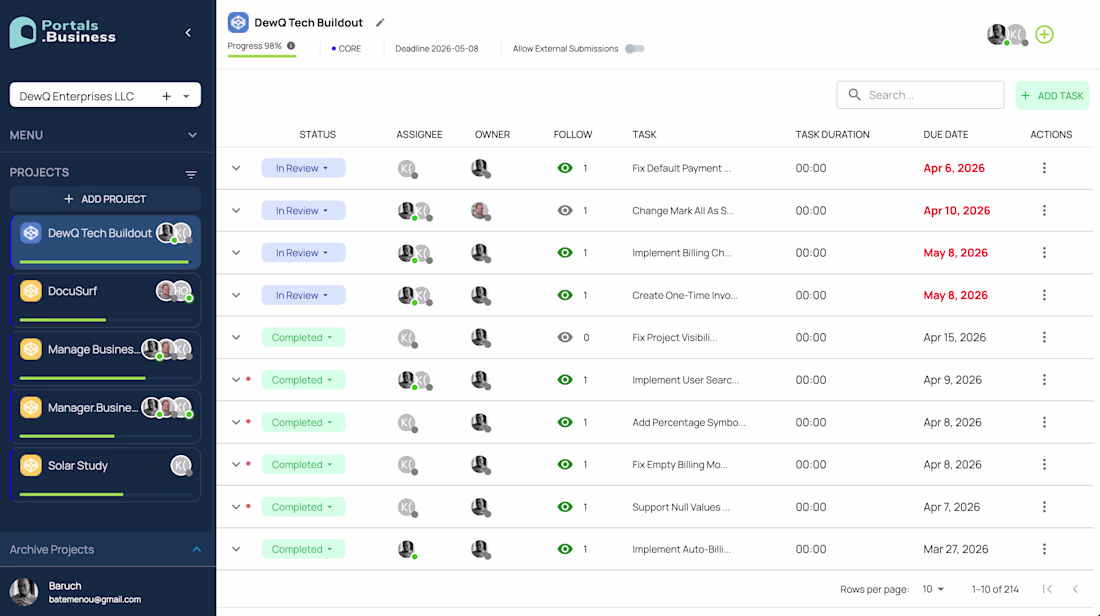Toggle Allow External Submissions switch
The height and width of the screenshot is (616, 1100).
tap(634, 48)
